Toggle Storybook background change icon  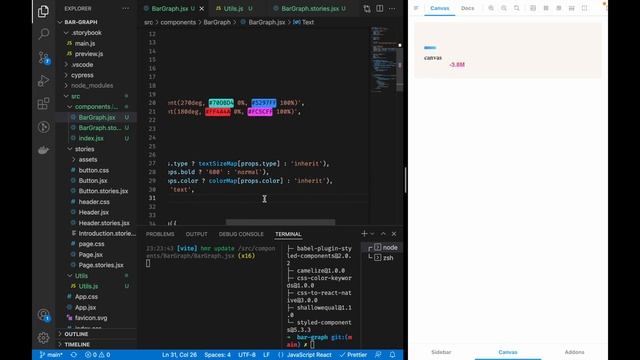pyautogui.click(x=533, y=8)
